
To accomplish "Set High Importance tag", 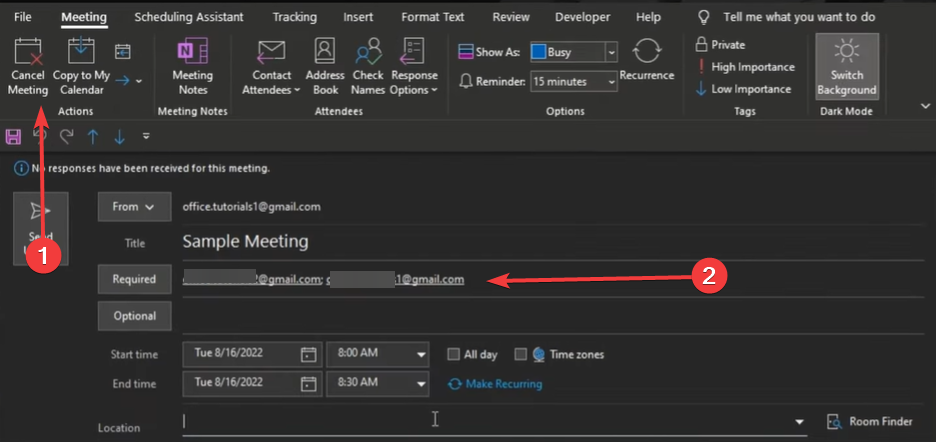I will tap(745, 67).
